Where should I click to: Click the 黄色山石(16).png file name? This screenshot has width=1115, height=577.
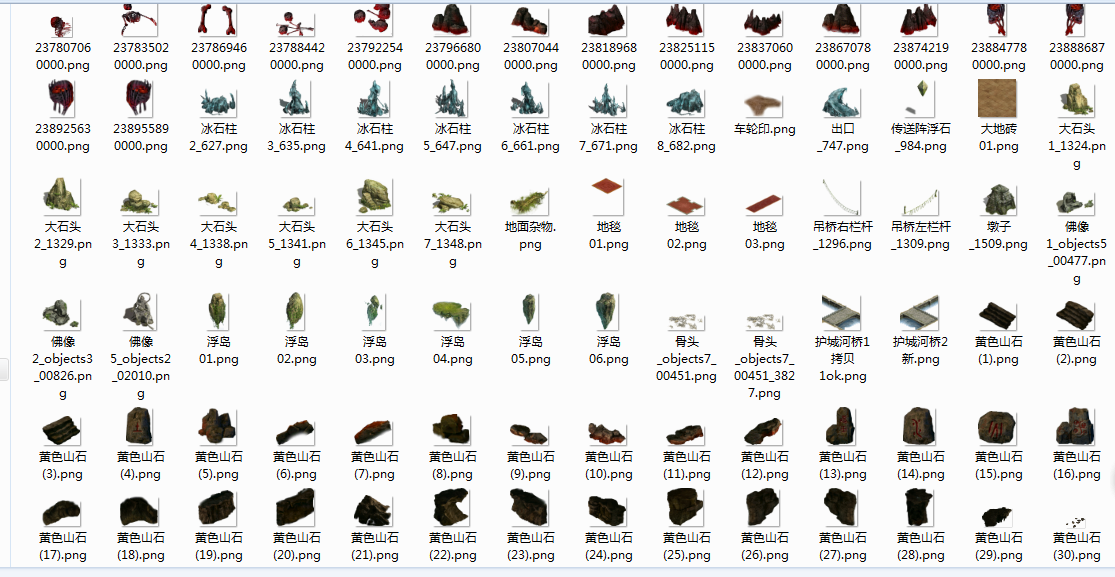pyautogui.click(x=1077, y=465)
